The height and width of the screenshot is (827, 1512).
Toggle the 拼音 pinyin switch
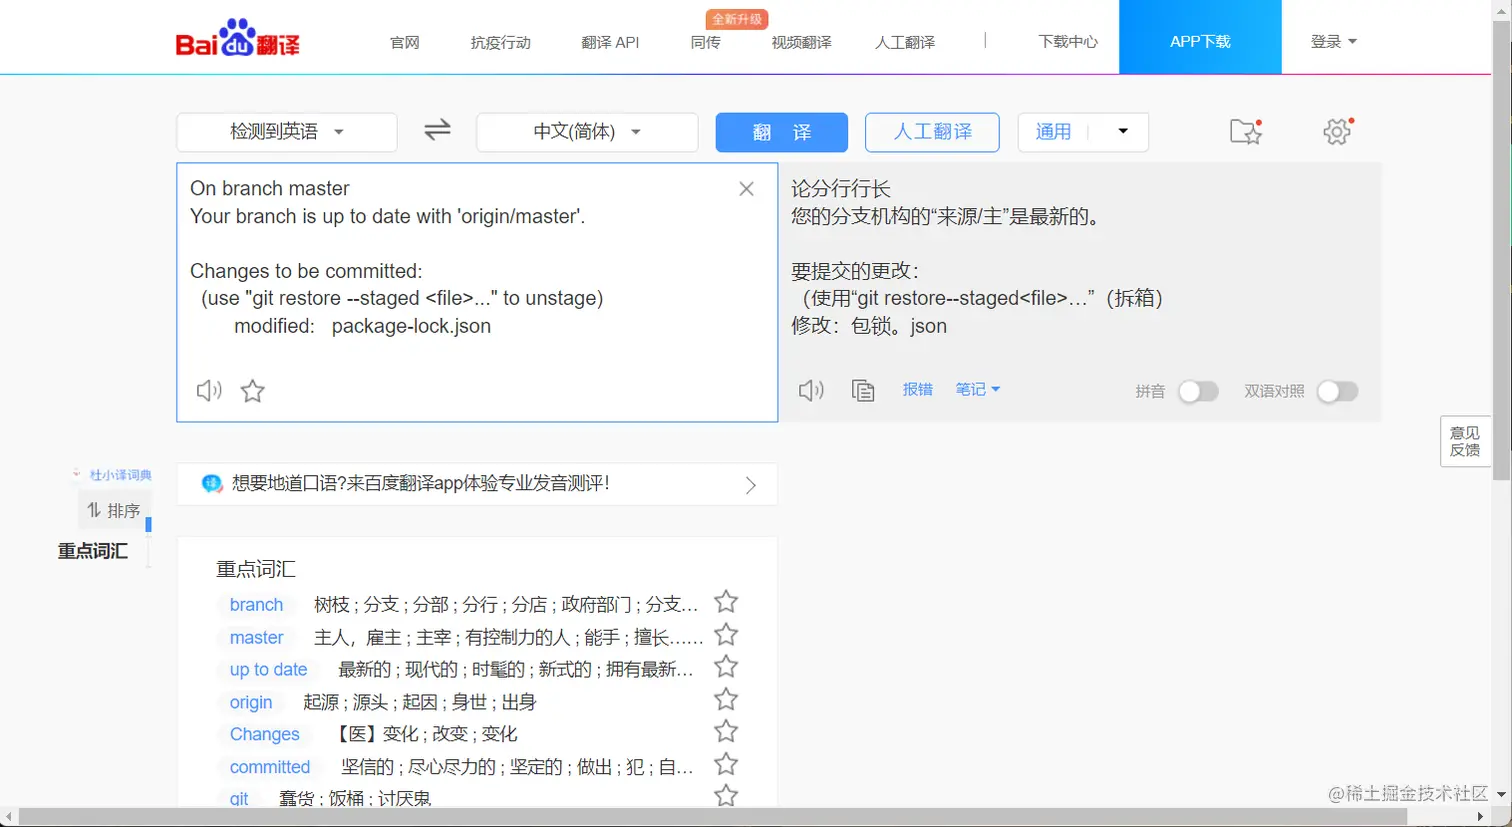coord(1198,391)
